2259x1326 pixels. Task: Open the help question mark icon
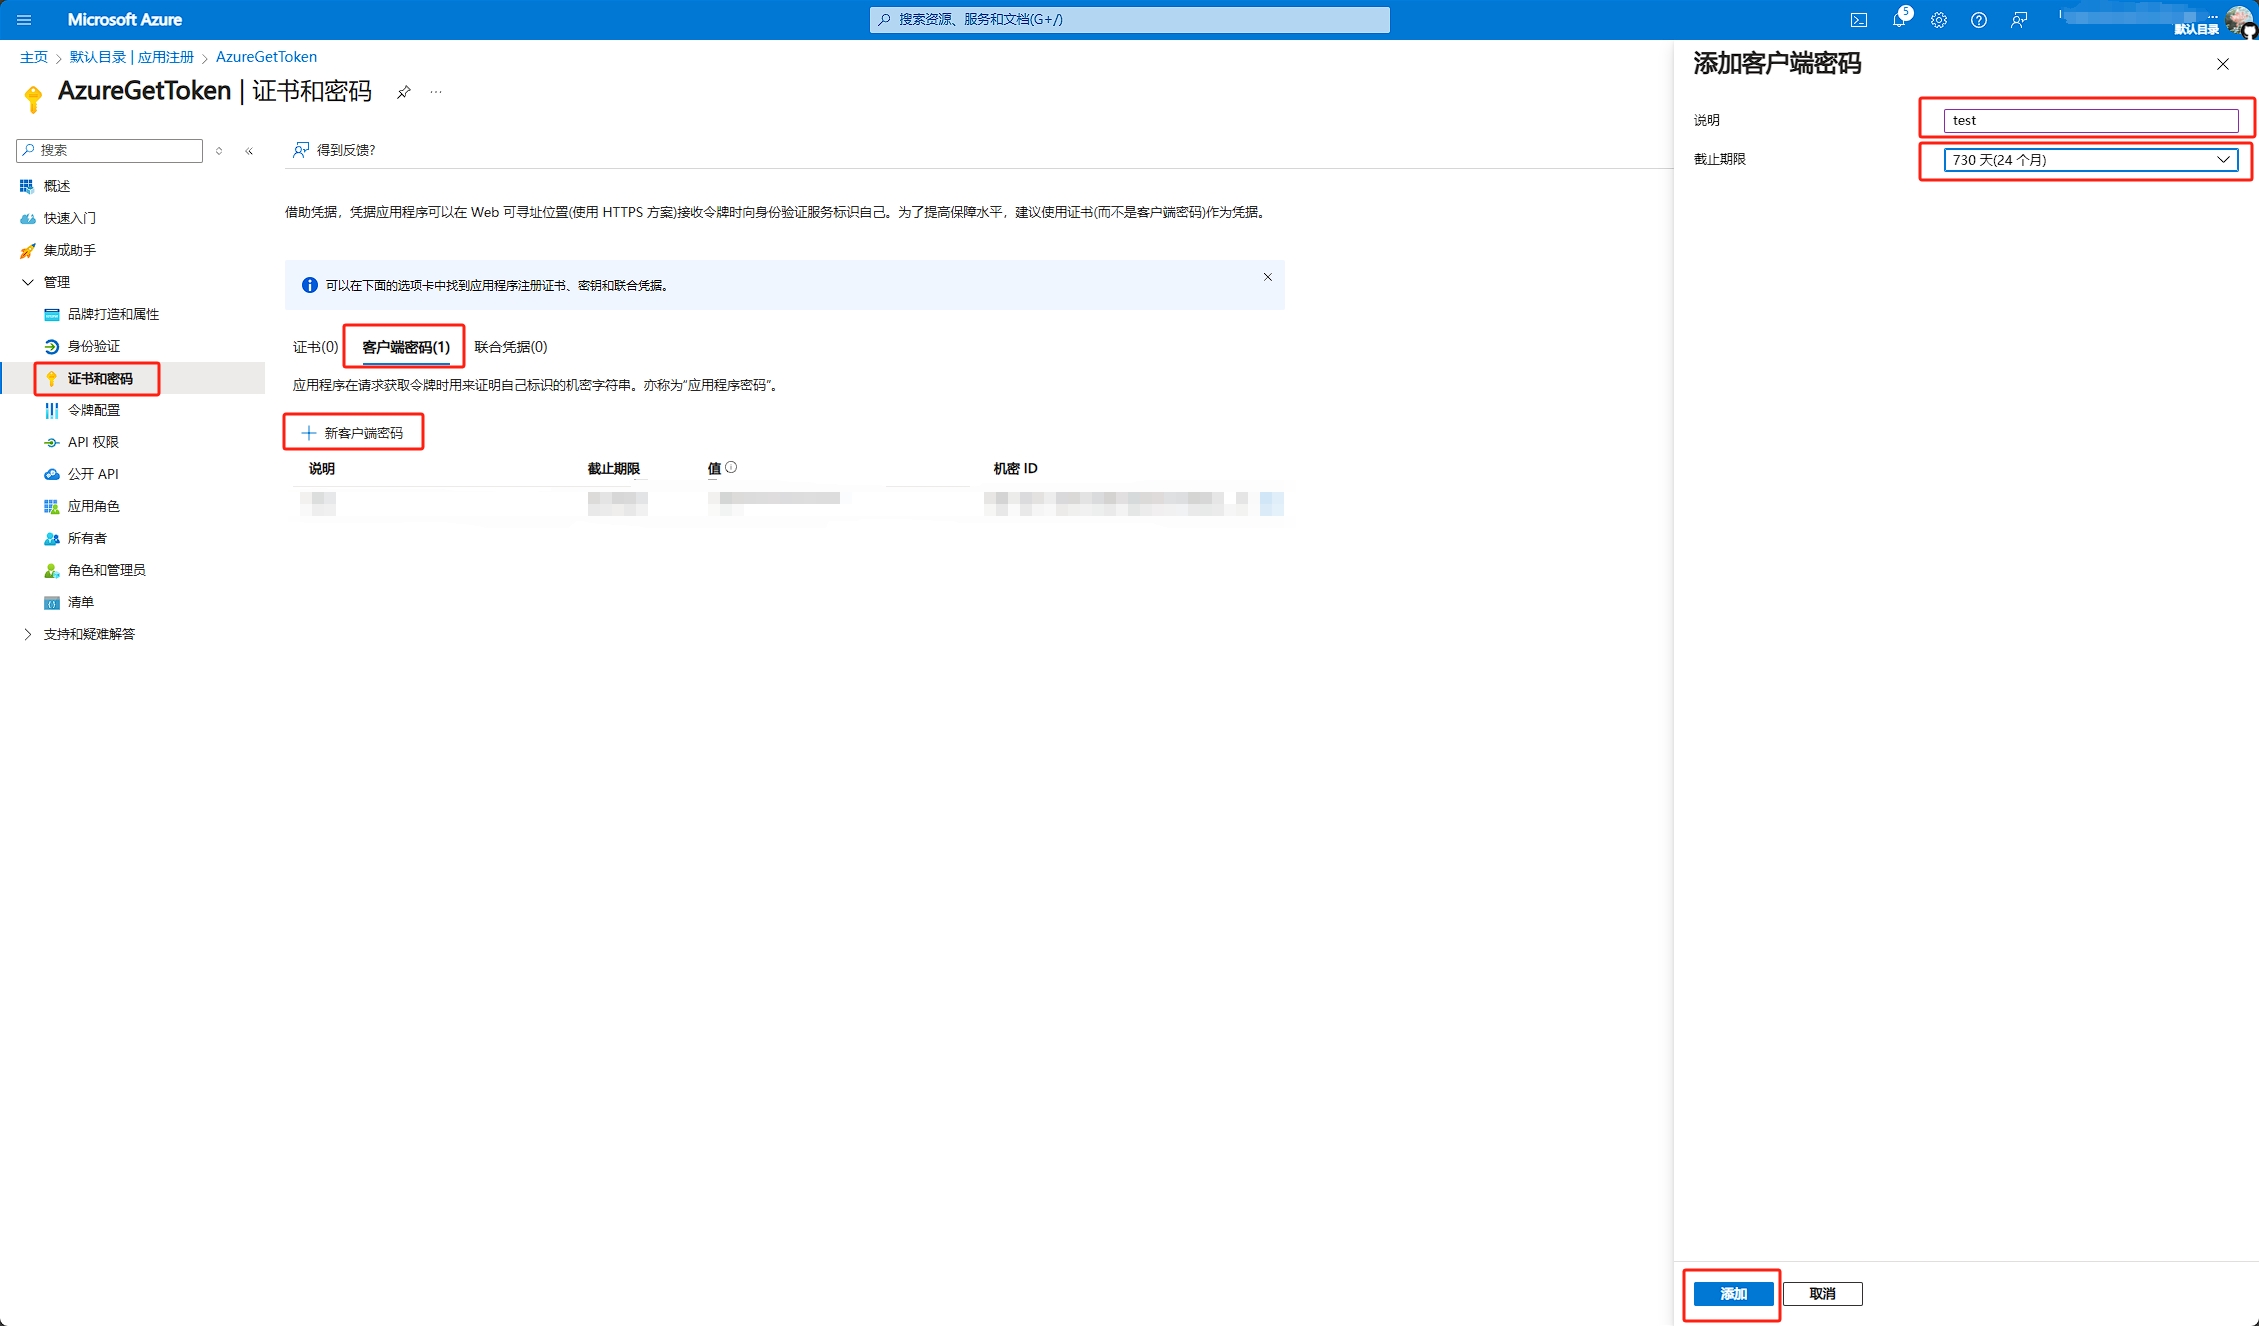click(1978, 20)
